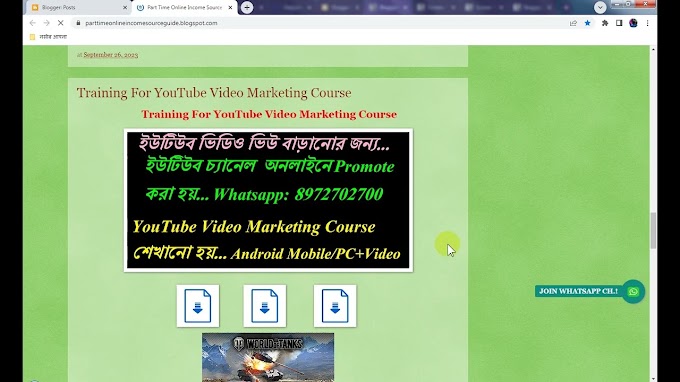680x382 pixels.
Task: Open the tab search dropdown arrow
Action: pyautogui.click(x=600, y=7)
